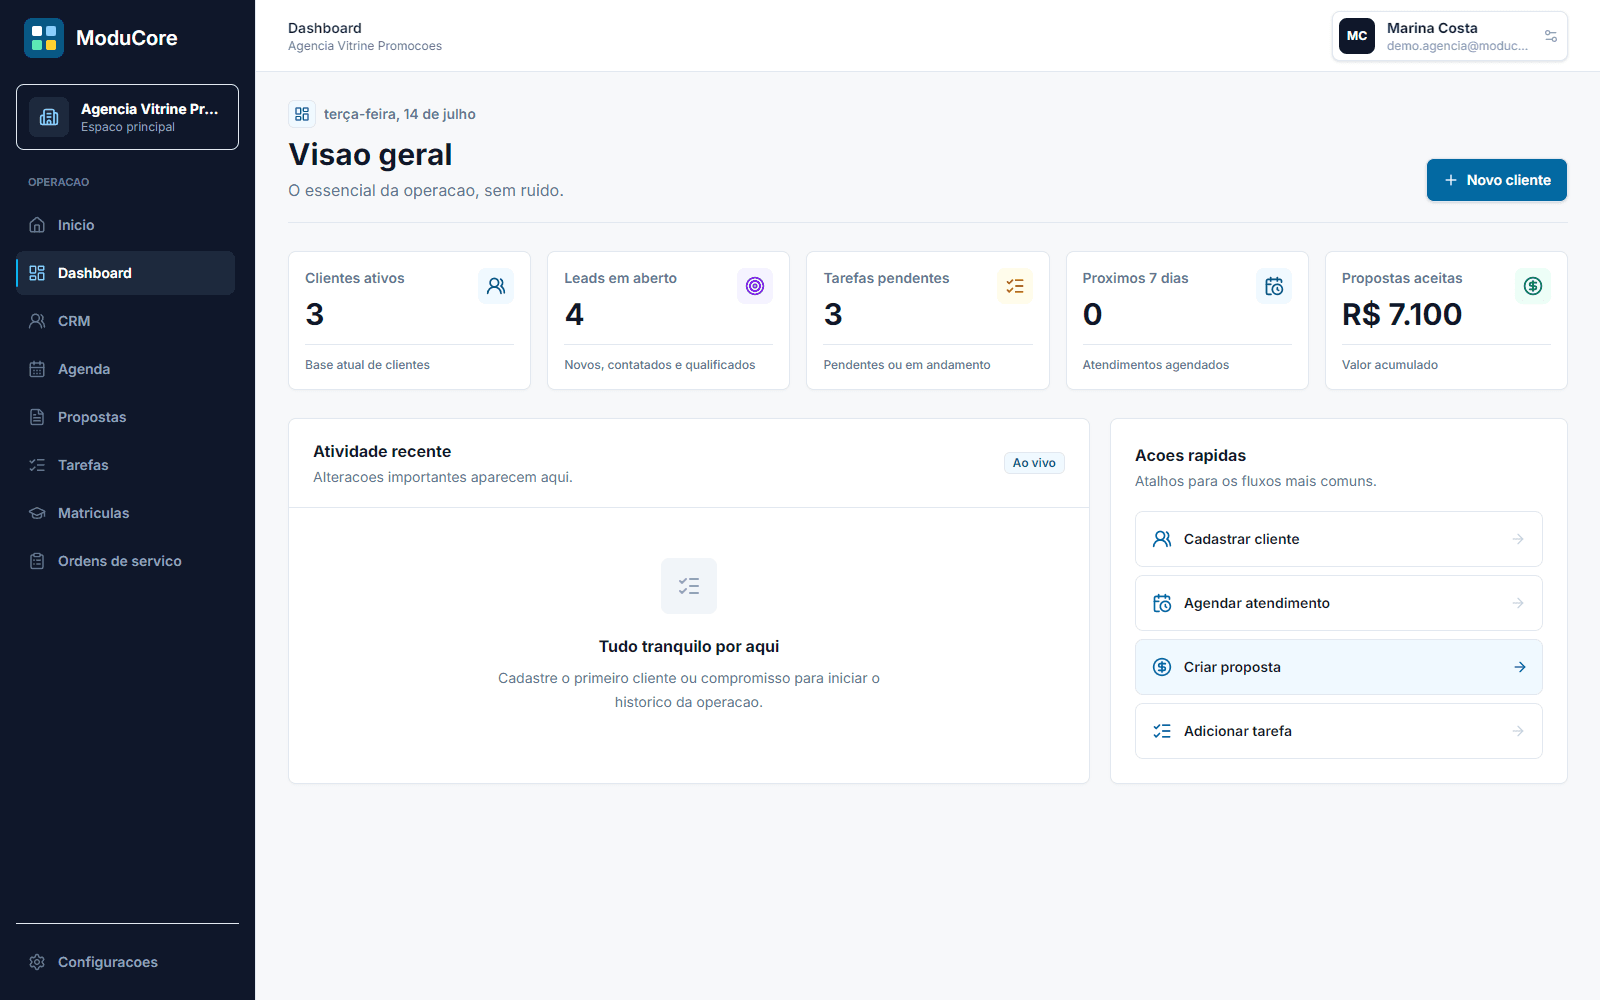Click the Cadastrar cliente quick action

tap(1338, 539)
